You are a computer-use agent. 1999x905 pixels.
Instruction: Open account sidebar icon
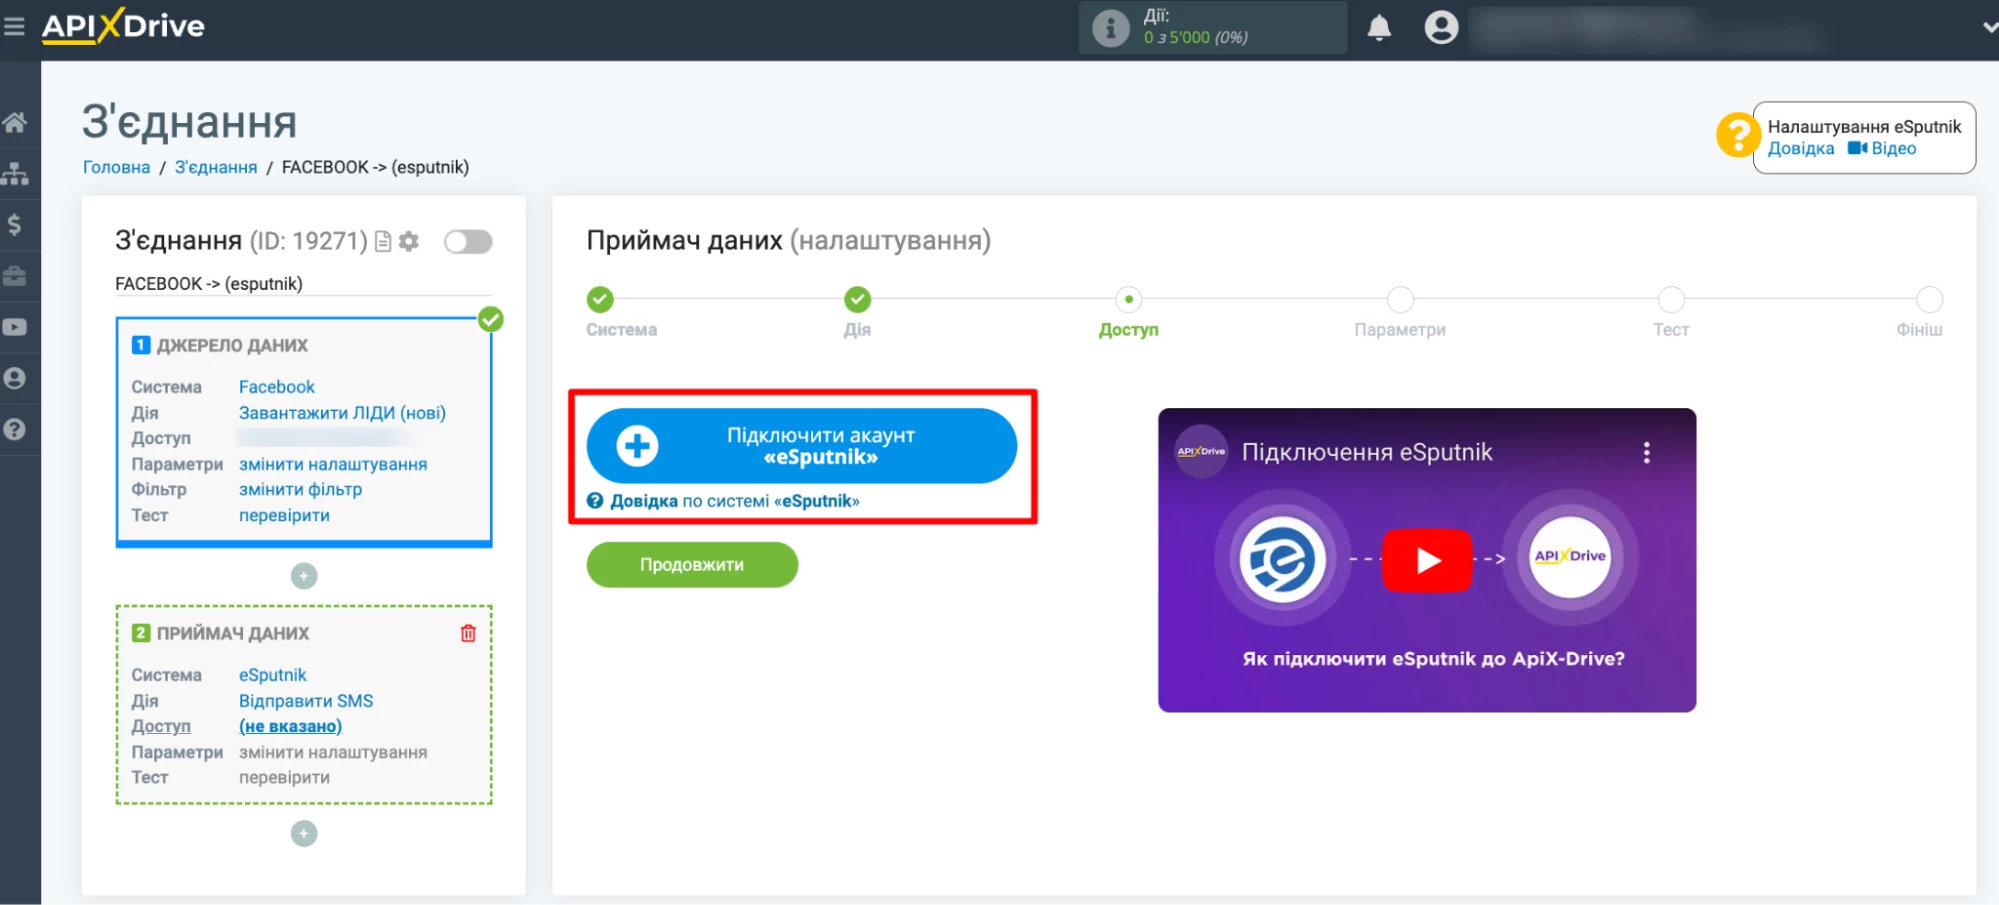pyautogui.click(x=14, y=378)
